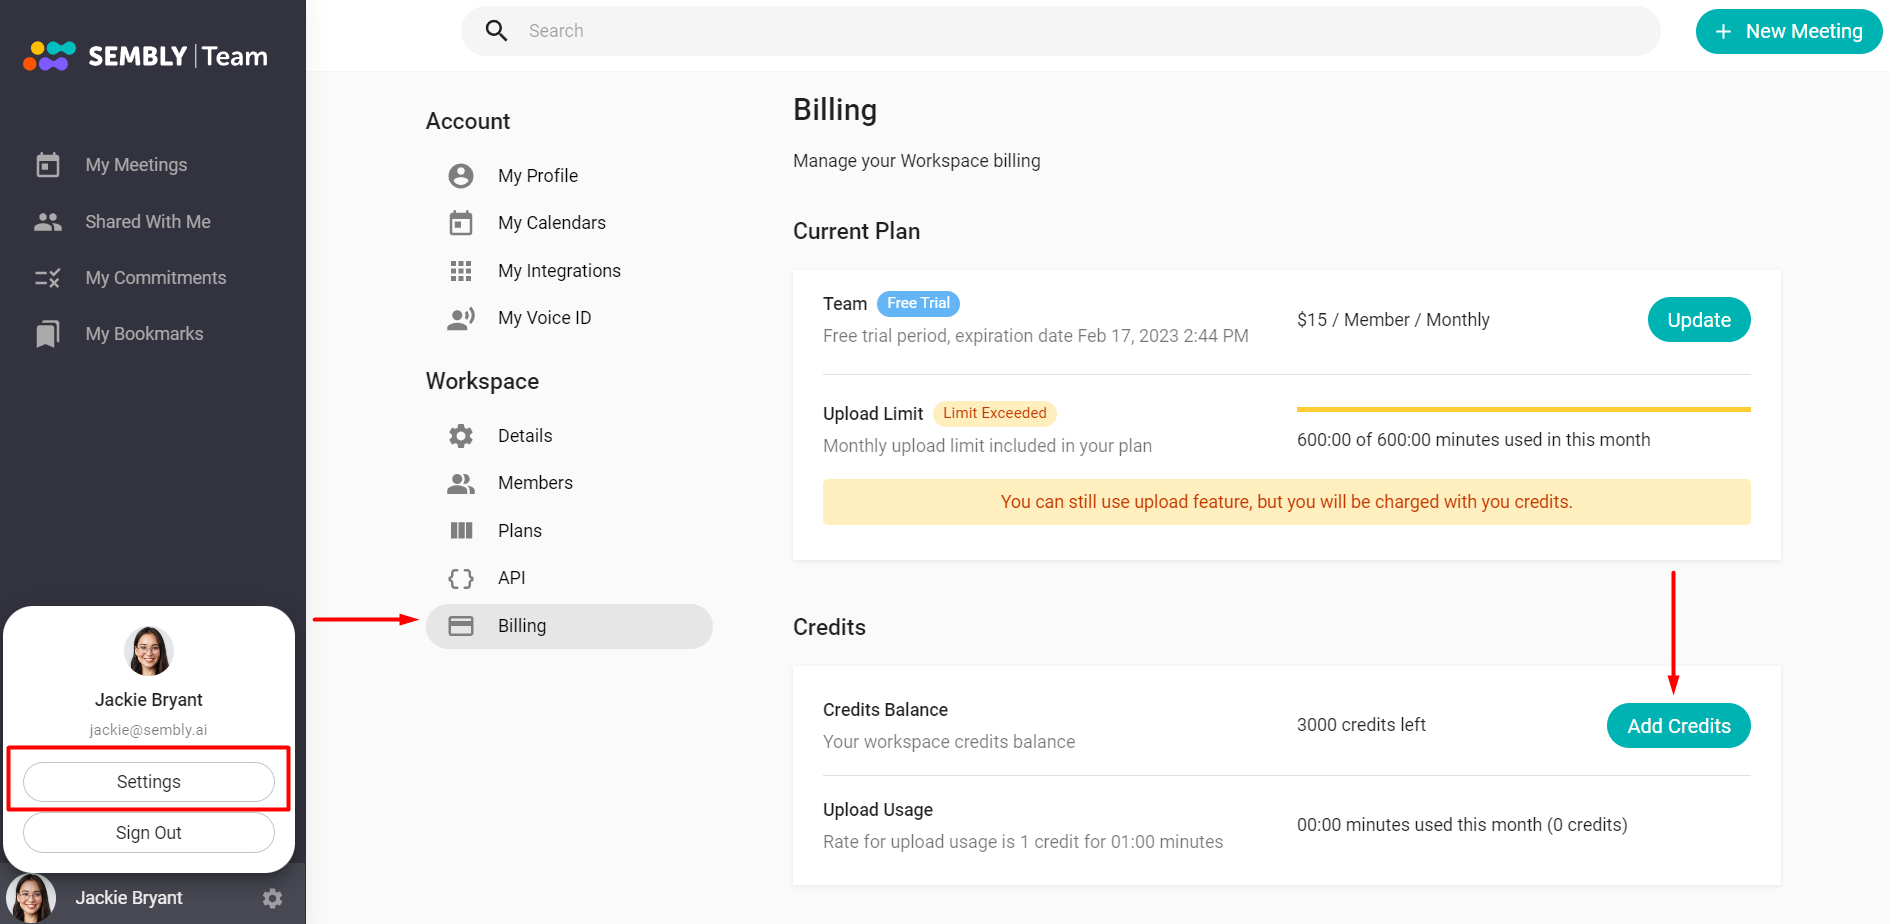Click the search magnifier icon

[496, 31]
